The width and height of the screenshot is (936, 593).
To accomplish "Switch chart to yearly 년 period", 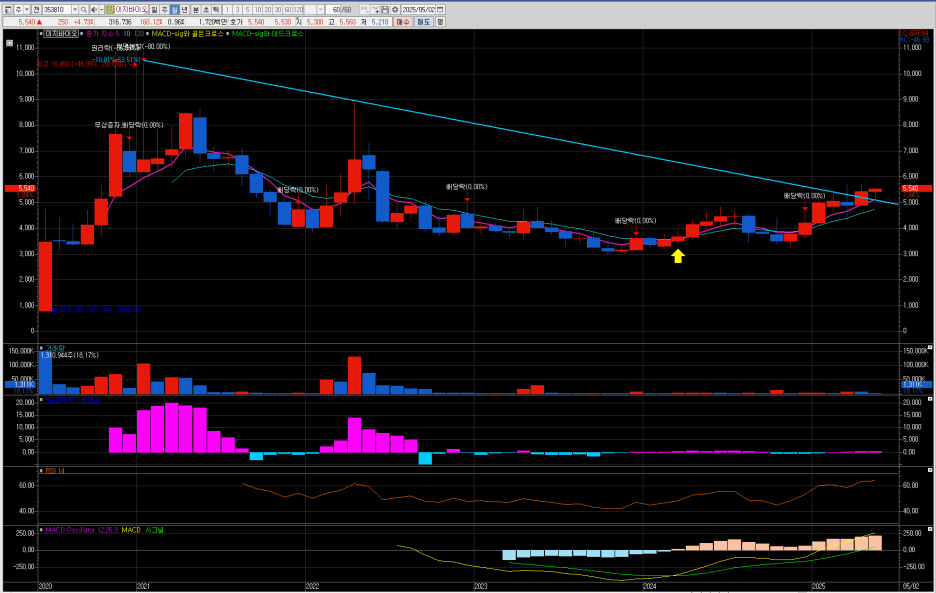I will click(184, 10).
